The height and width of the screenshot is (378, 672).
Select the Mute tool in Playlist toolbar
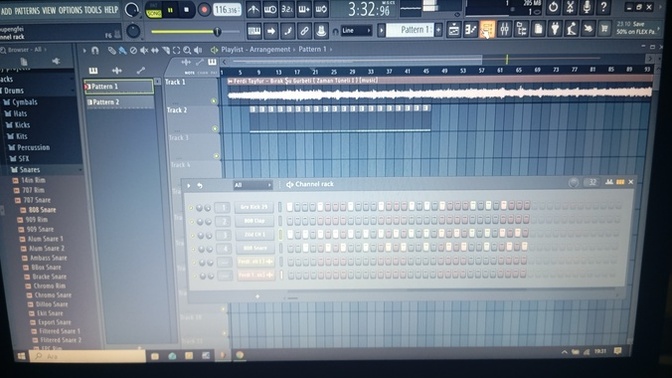(x=144, y=51)
